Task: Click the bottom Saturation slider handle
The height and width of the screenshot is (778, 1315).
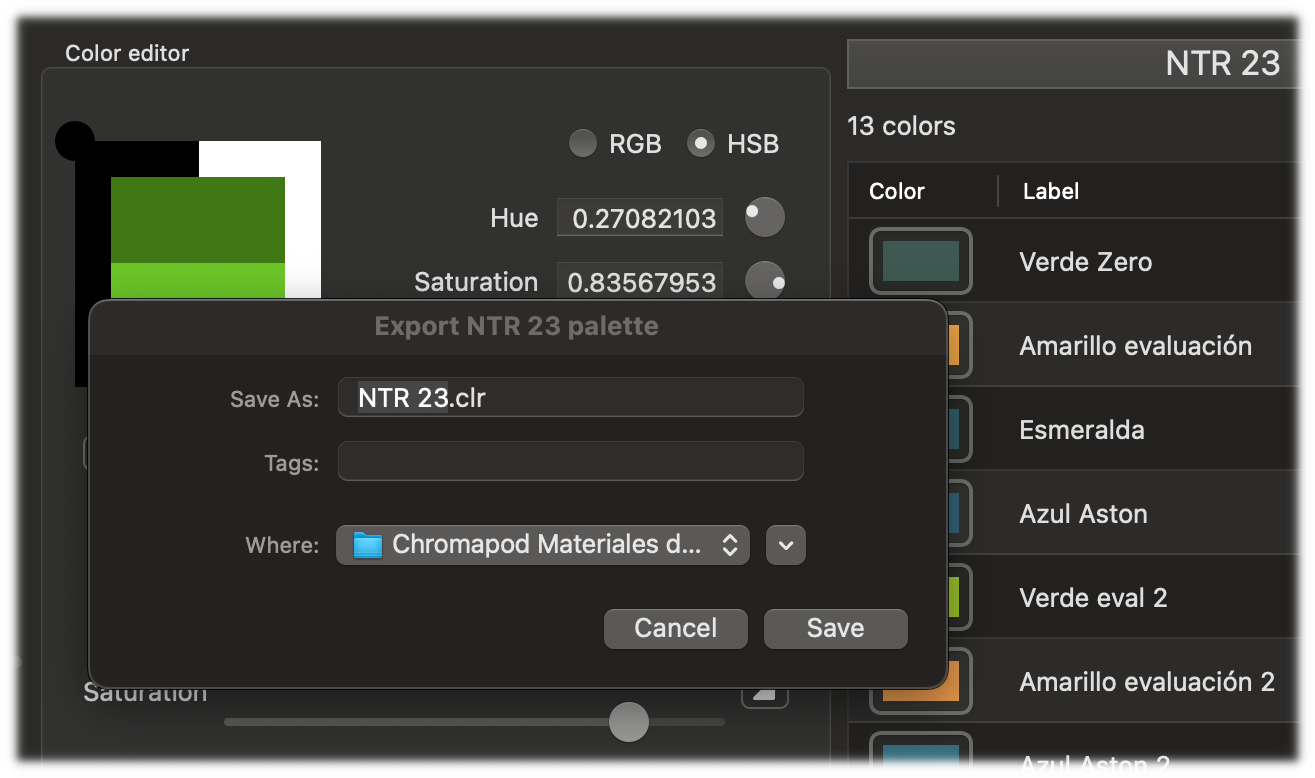Action: (629, 722)
